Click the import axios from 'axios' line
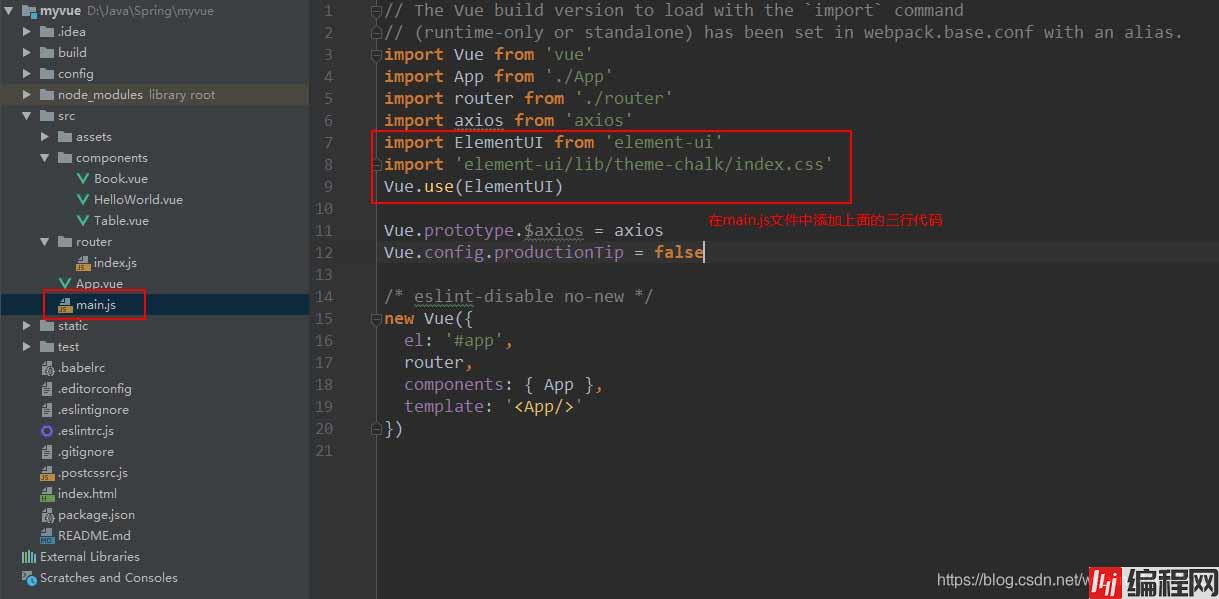1219x599 pixels. click(508, 121)
